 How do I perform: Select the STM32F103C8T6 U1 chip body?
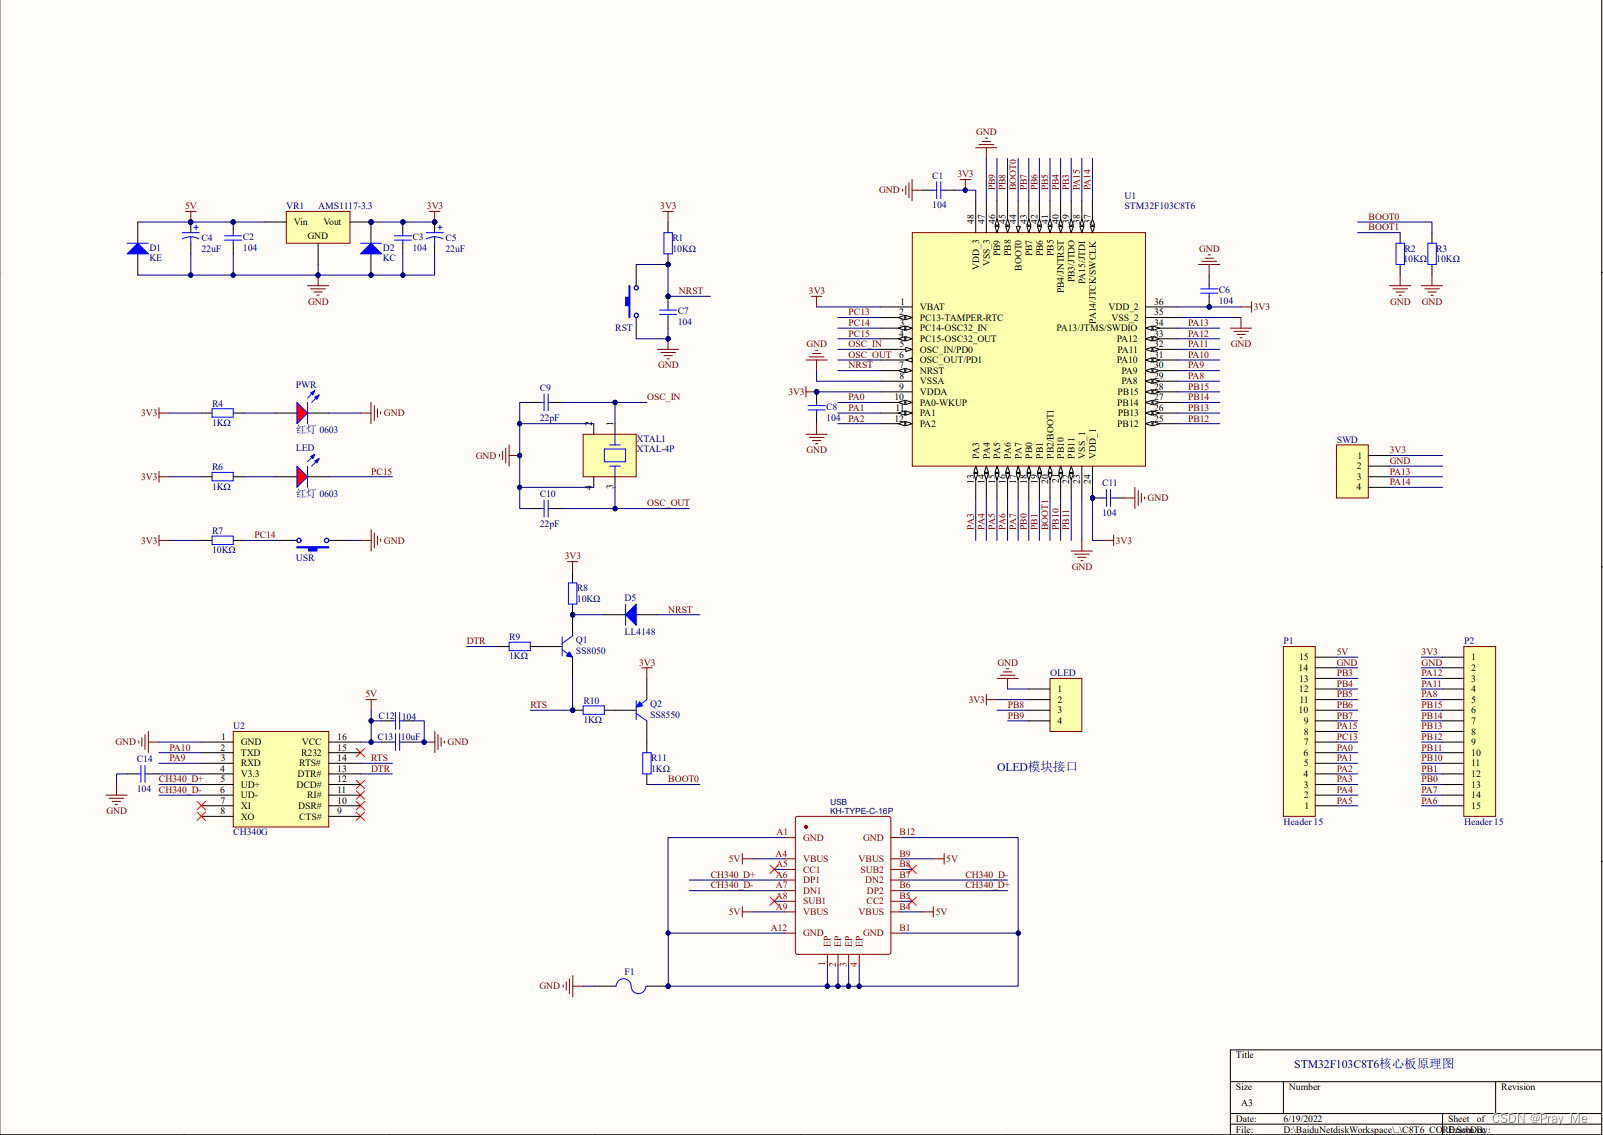[x=1028, y=349]
